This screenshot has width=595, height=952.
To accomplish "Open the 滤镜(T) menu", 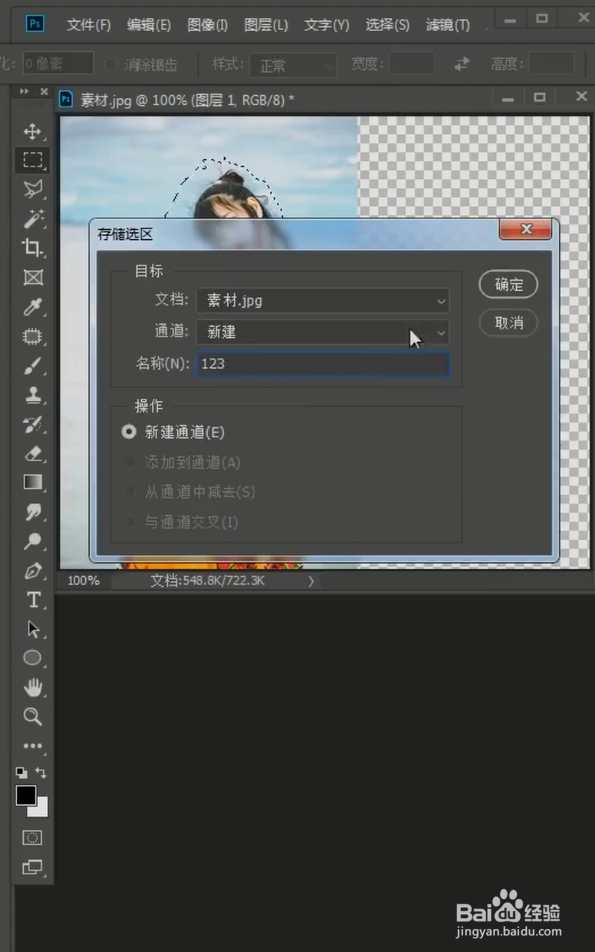I will coord(447,25).
